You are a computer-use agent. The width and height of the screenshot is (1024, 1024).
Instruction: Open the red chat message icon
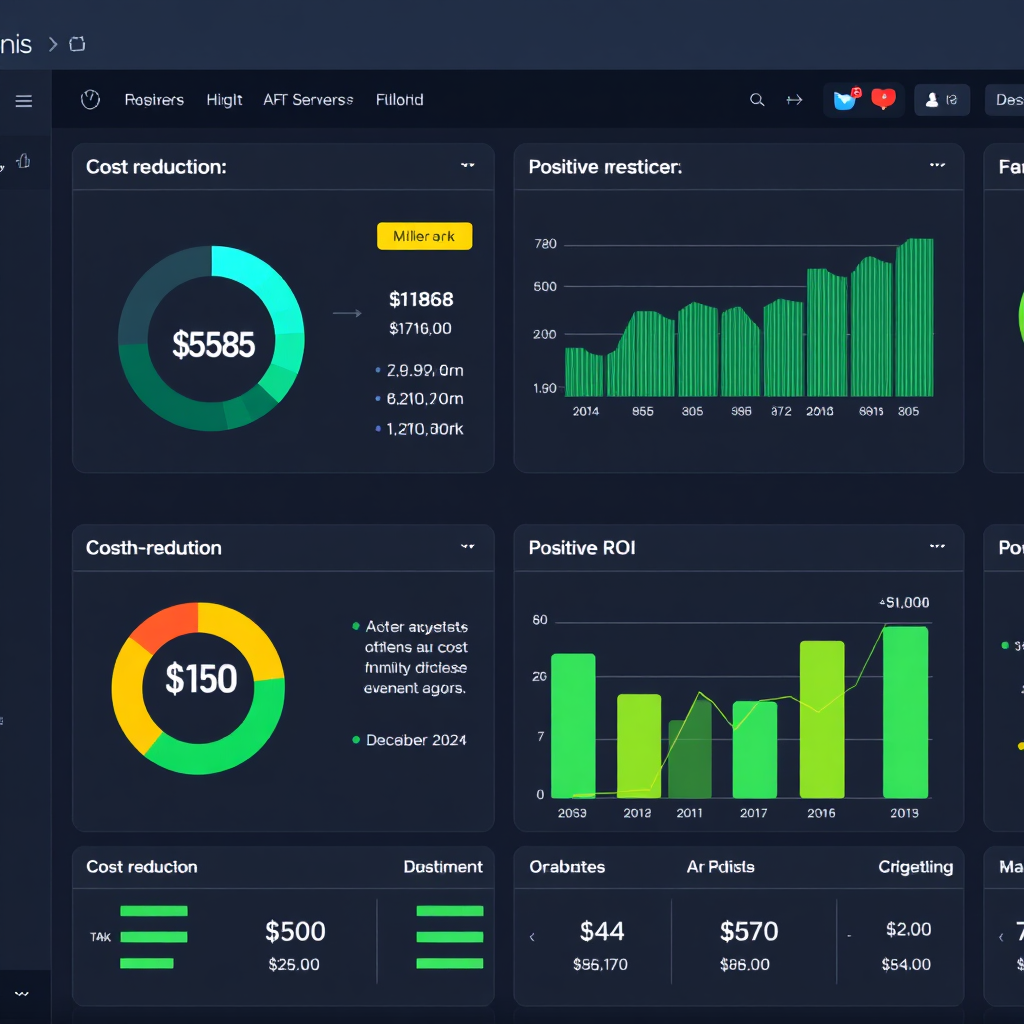click(x=883, y=100)
